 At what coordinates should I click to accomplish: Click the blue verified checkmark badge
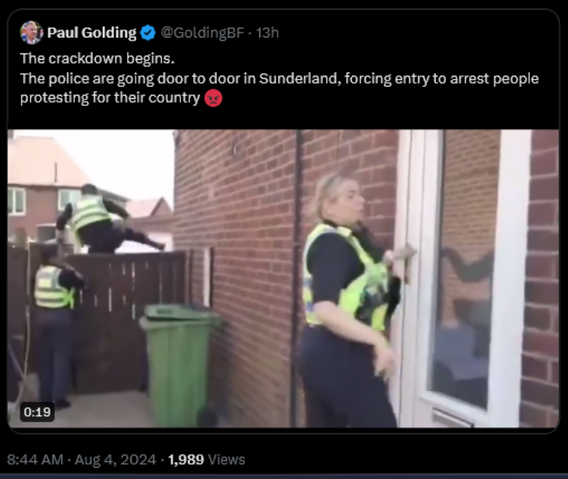point(148,33)
